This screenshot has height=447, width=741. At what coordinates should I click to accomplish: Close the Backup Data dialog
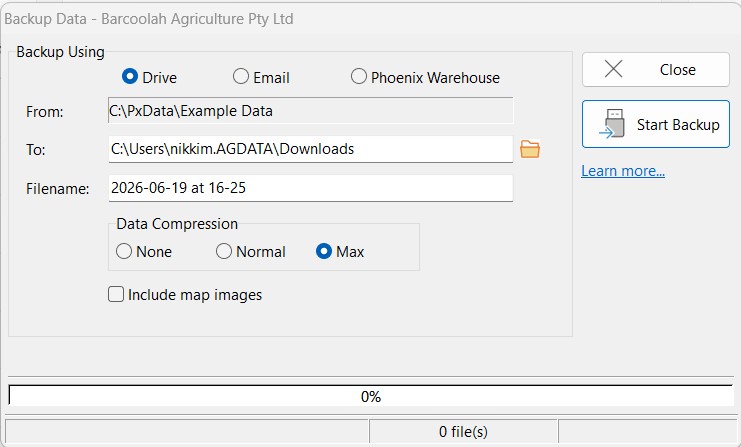click(656, 69)
